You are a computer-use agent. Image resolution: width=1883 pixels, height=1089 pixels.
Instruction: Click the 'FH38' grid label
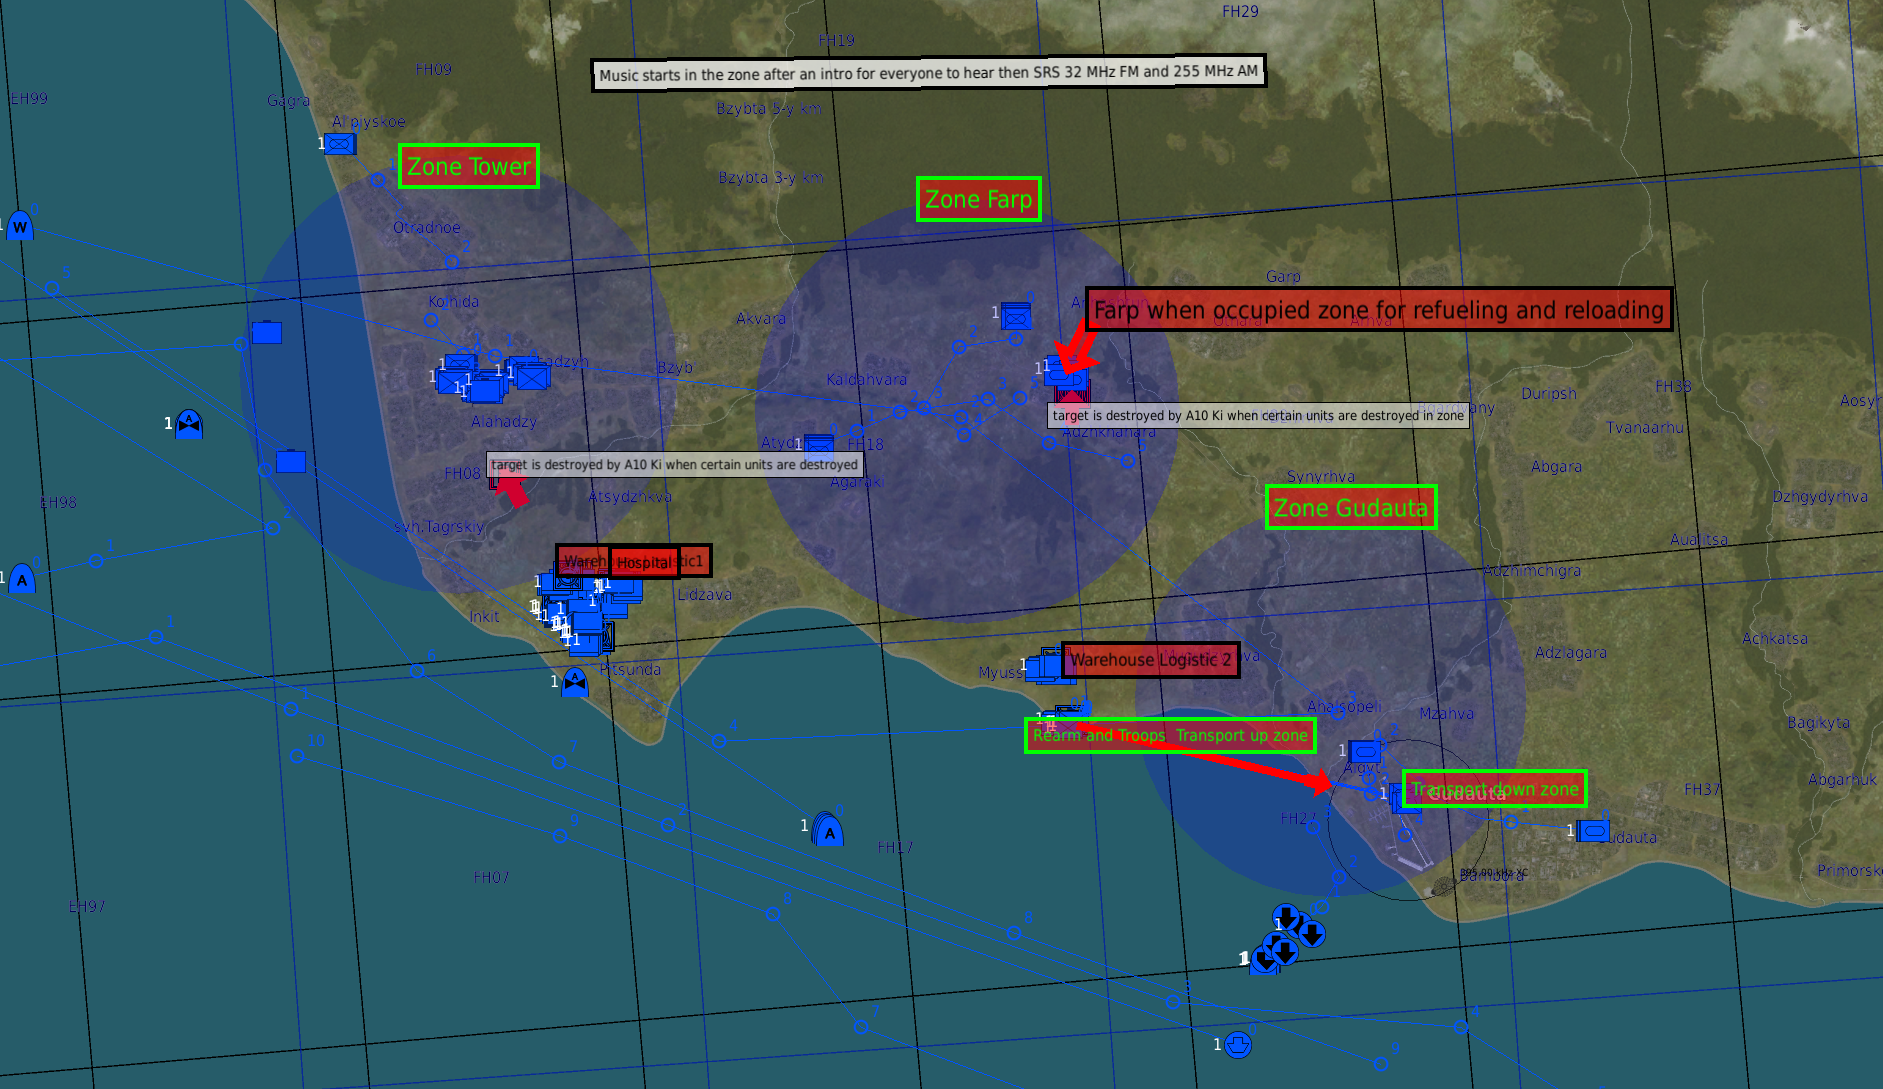[x=1673, y=386]
